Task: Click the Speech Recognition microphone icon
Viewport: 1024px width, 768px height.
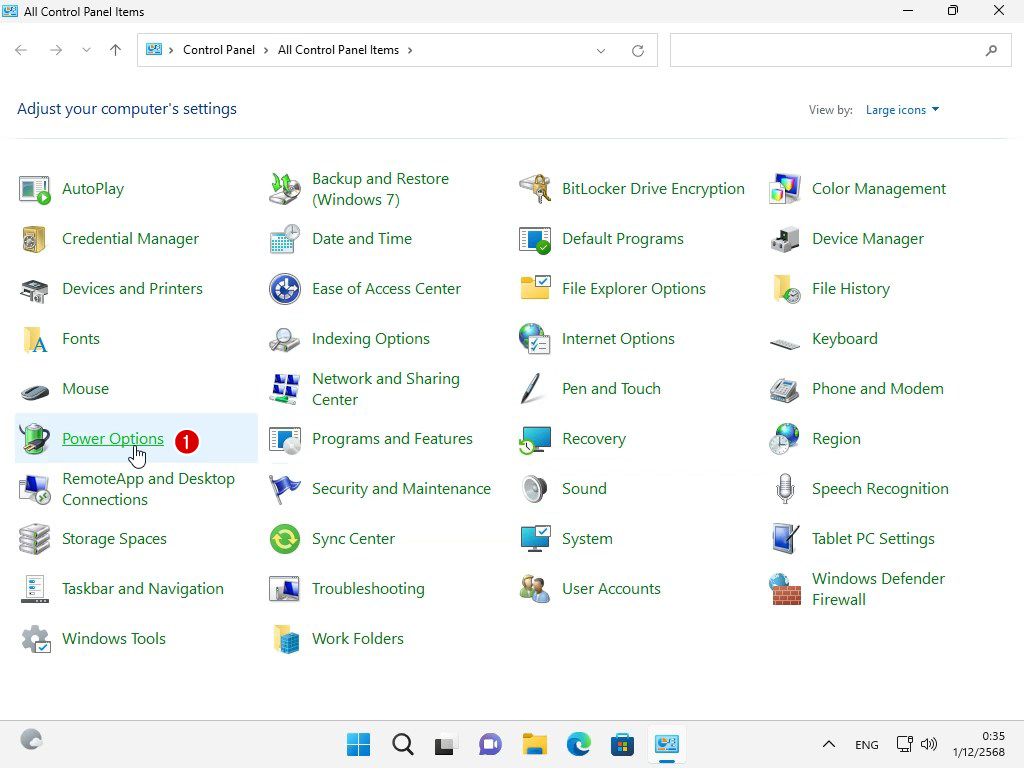Action: [785, 489]
